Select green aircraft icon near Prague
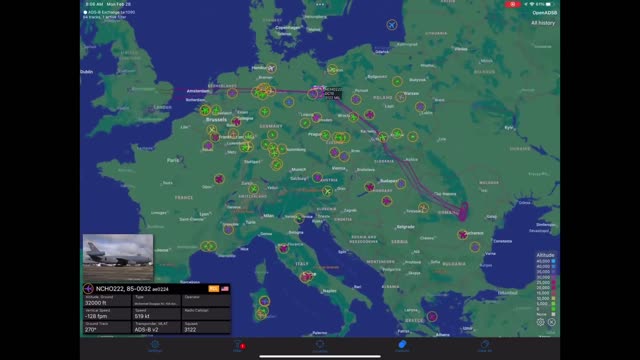This screenshot has width=640, height=360. 325,135
